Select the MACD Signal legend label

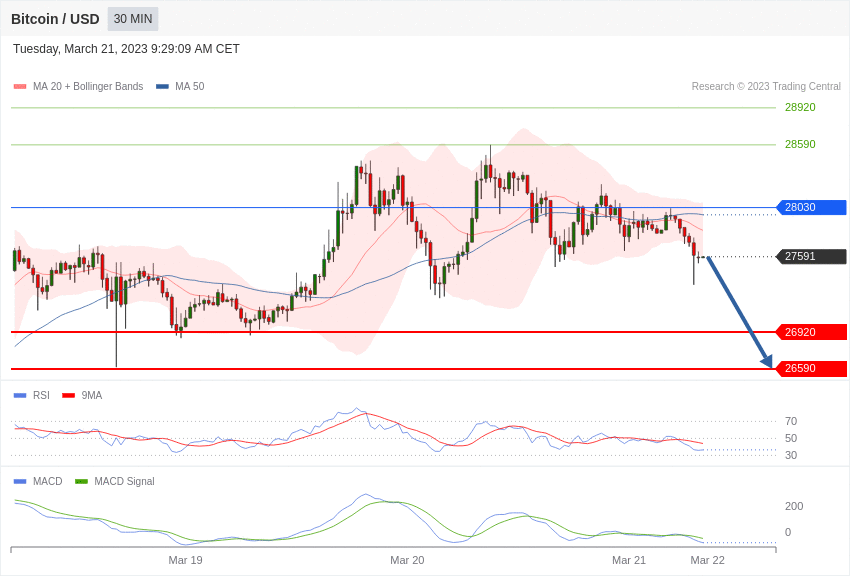click(124, 481)
